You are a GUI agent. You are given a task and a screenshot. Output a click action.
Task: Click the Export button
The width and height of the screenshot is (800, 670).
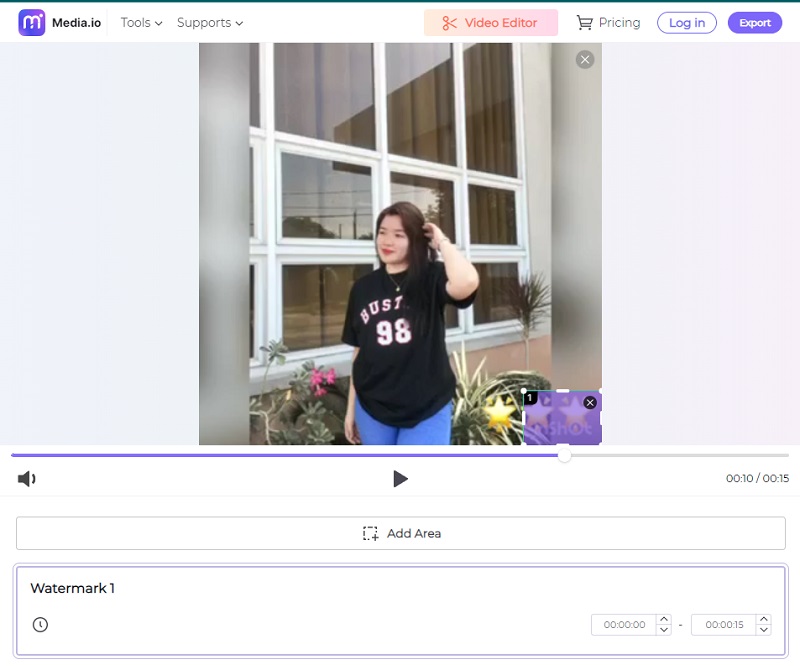coord(755,22)
